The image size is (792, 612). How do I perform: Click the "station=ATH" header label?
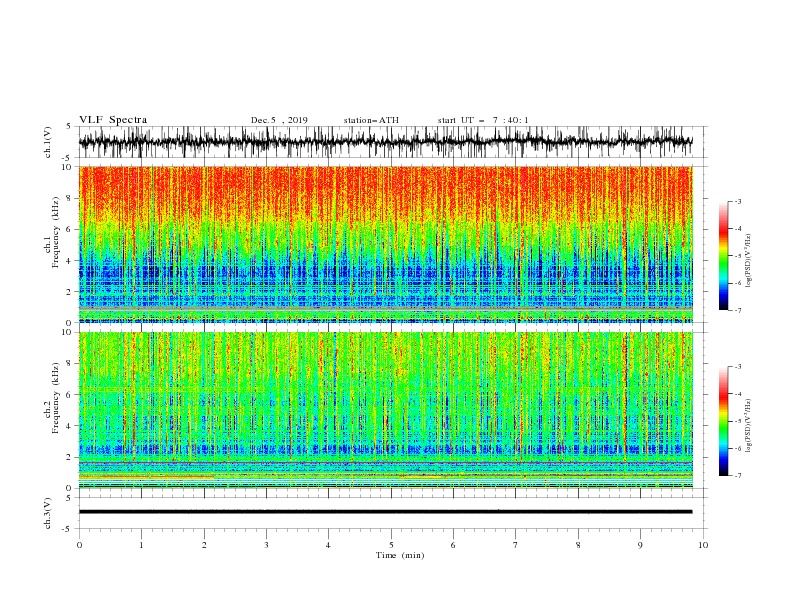371,120
